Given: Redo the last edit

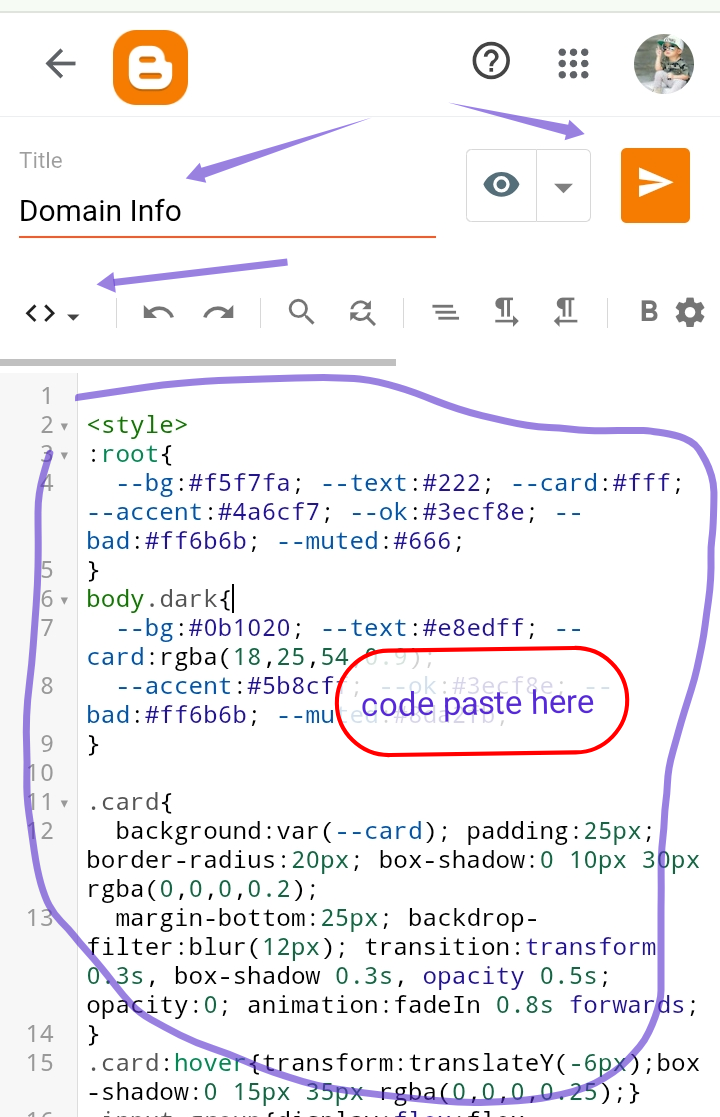Looking at the screenshot, I should (219, 313).
